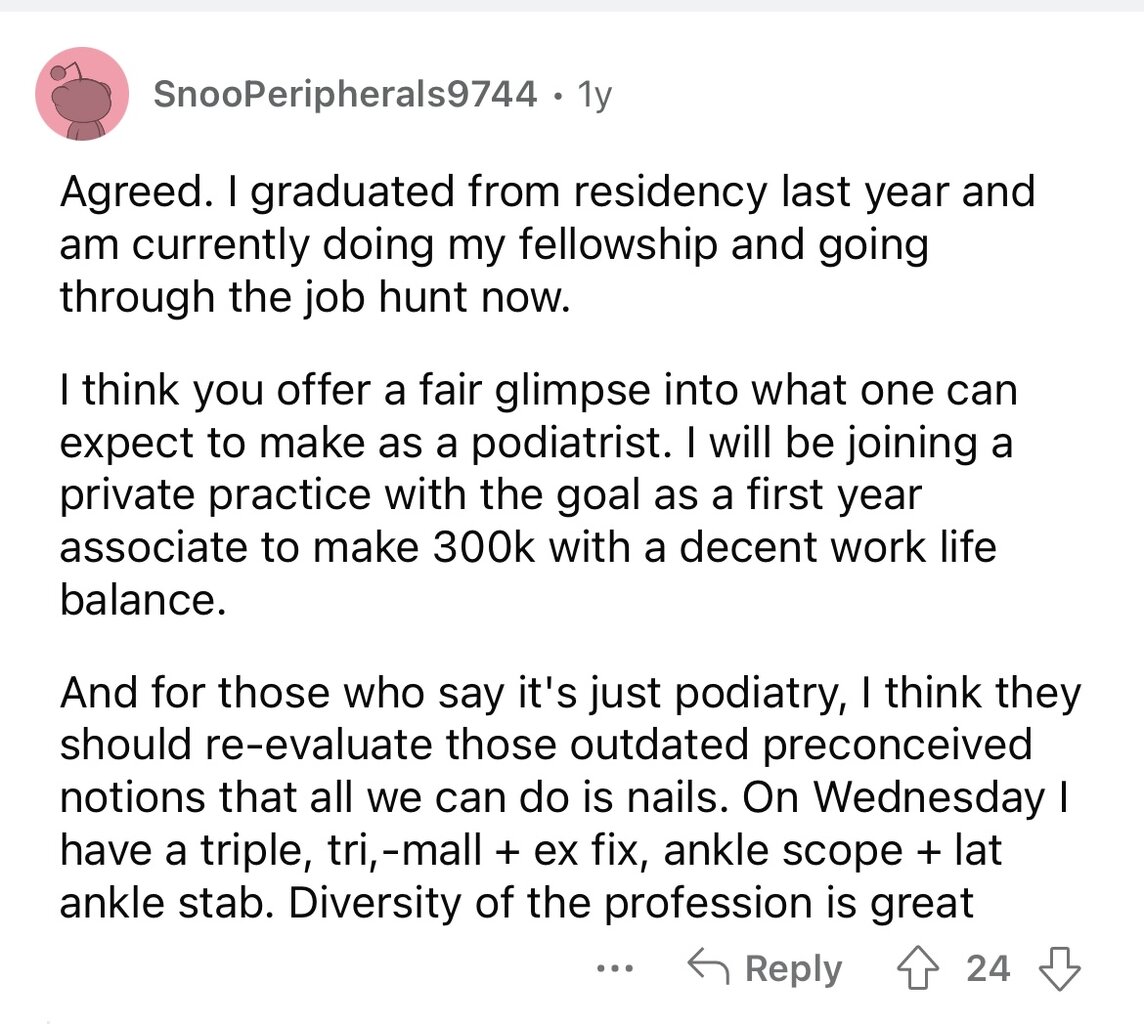Click the curved reply arrow icon
The width and height of the screenshot is (1144, 1024).
pos(708,967)
